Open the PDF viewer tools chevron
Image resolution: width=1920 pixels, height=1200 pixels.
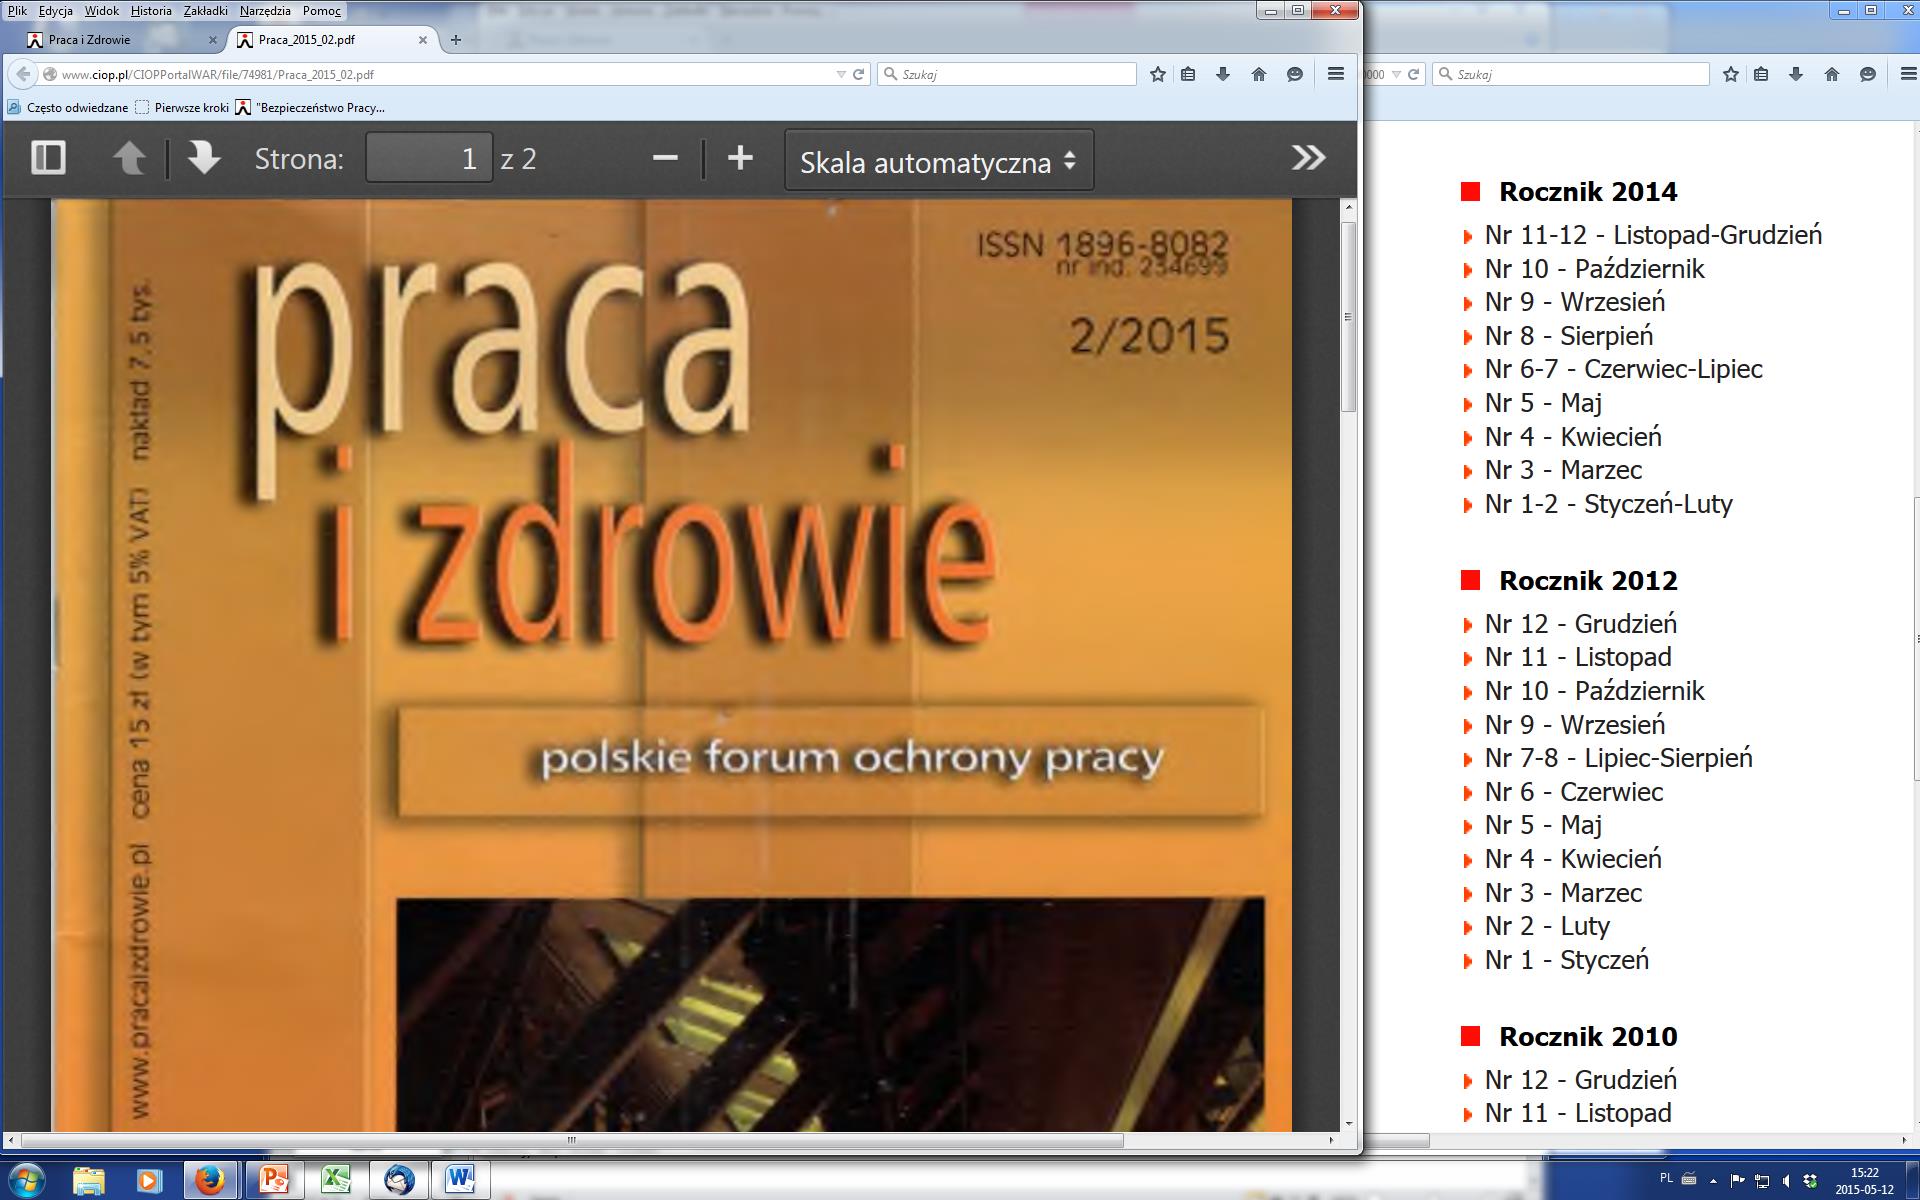(1308, 158)
